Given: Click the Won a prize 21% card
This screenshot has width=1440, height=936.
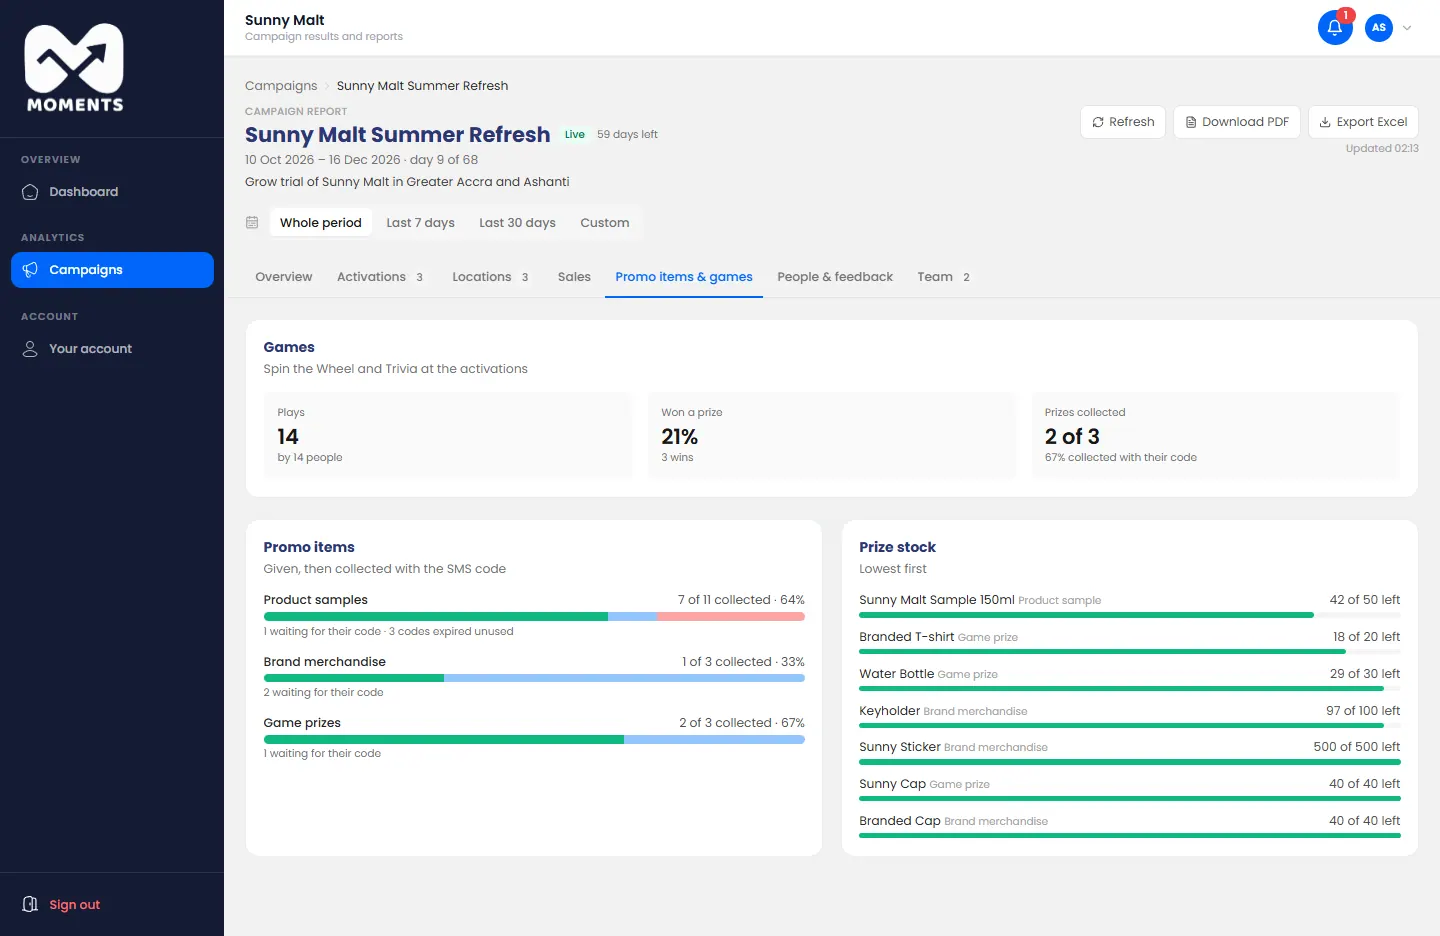Looking at the screenshot, I should [832, 435].
